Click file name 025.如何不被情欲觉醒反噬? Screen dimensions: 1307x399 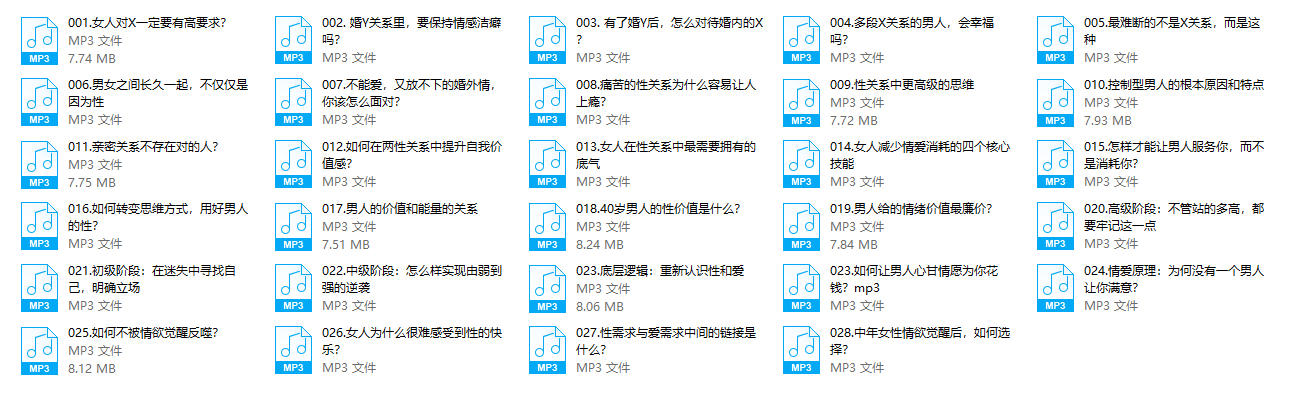143,333
